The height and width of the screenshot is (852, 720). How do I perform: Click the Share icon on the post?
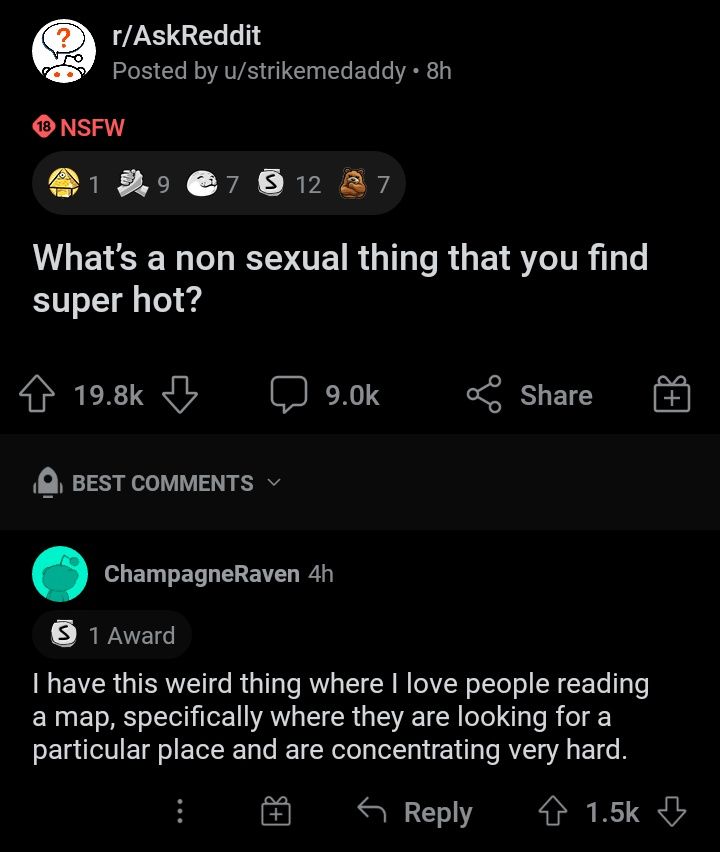point(483,395)
